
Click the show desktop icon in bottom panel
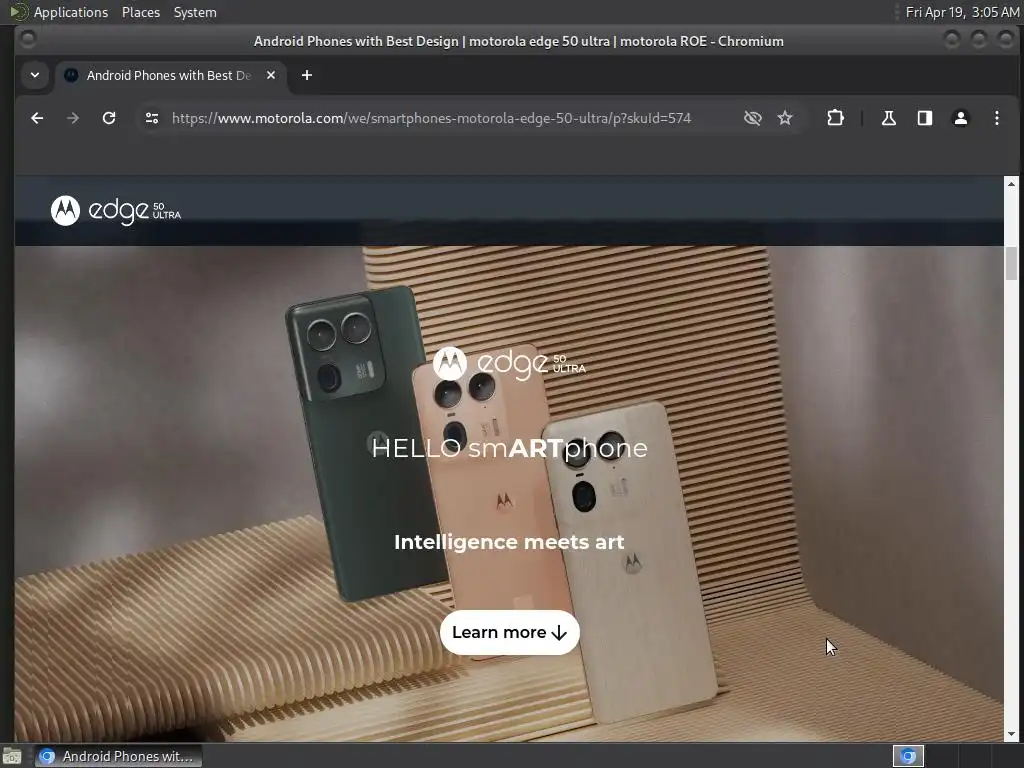coord(12,756)
